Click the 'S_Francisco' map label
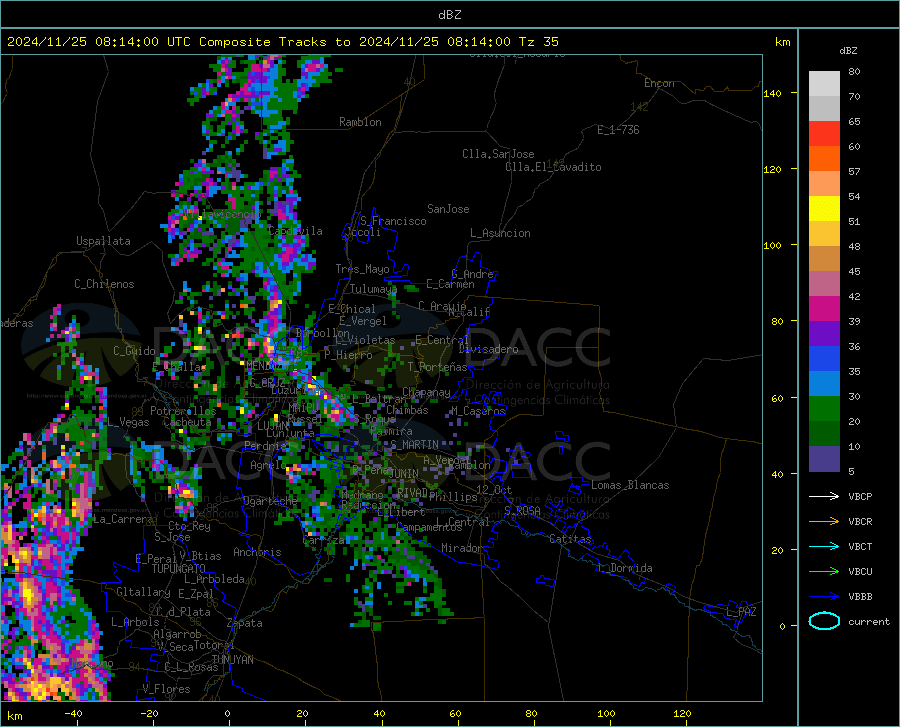 pos(393,221)
